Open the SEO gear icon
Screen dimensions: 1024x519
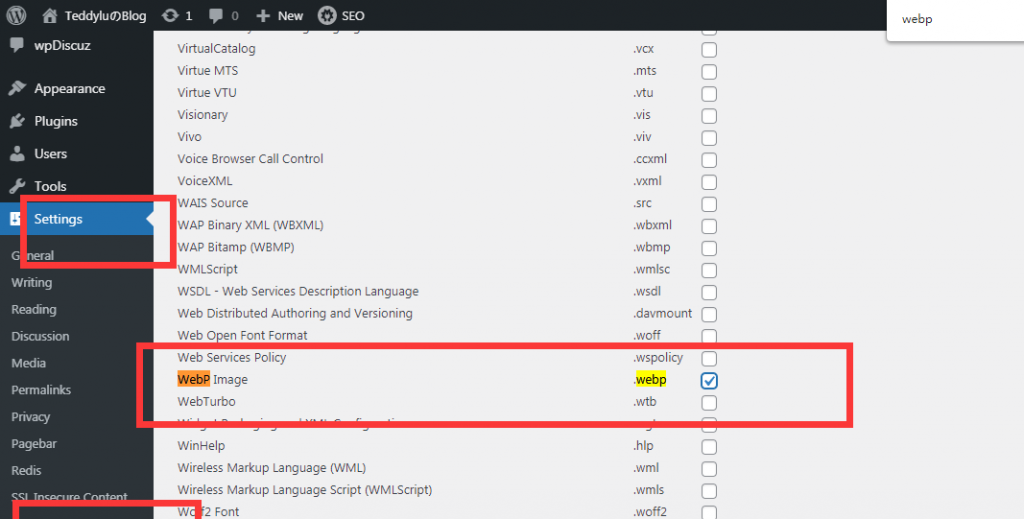327,15
